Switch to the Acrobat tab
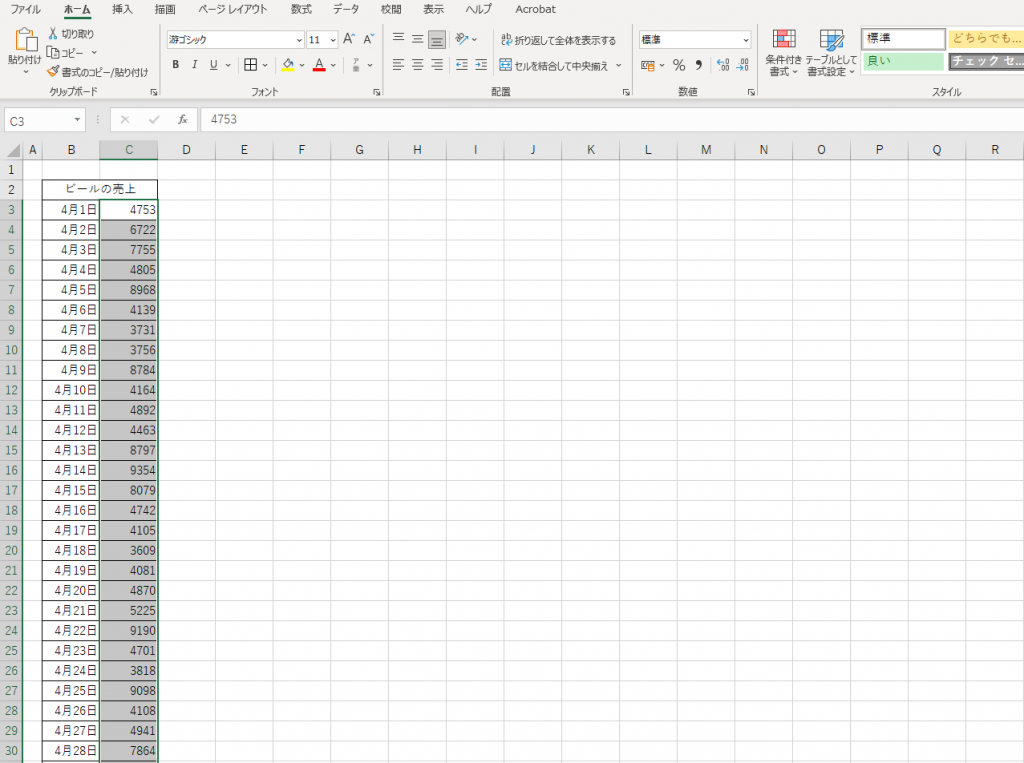This screenshot has width=1024, height=763. 536,9
